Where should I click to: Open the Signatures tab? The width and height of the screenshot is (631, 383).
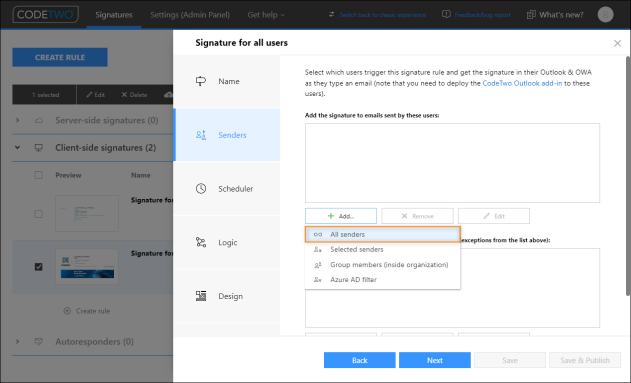[114, 15]
